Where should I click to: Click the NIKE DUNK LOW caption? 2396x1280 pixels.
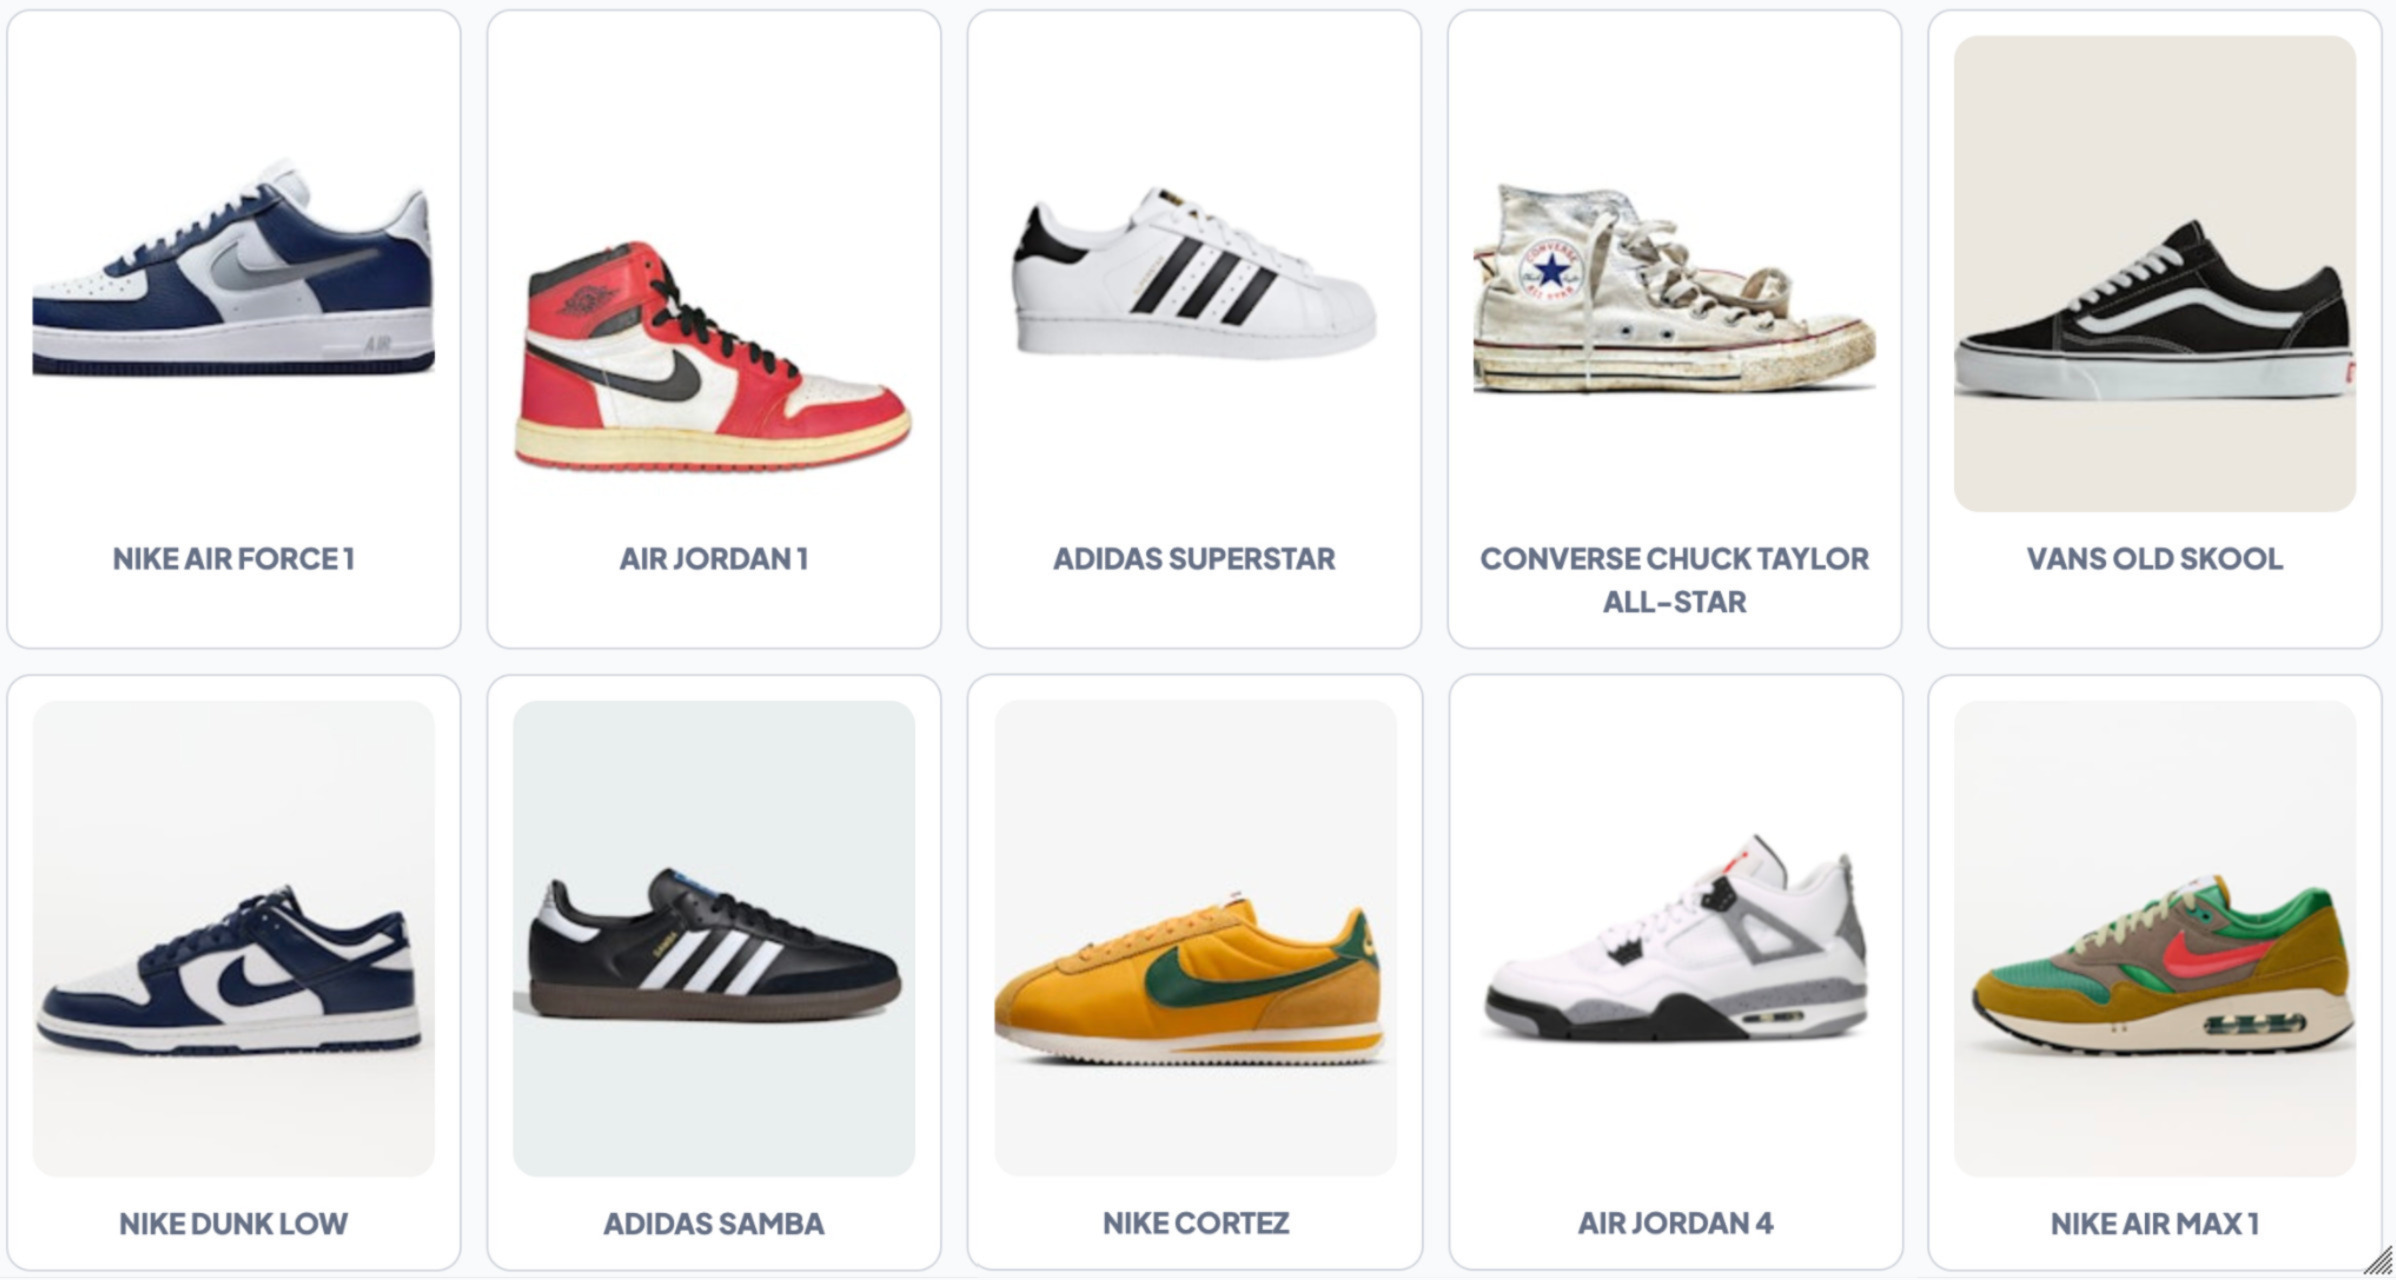tap(233, 1223)
